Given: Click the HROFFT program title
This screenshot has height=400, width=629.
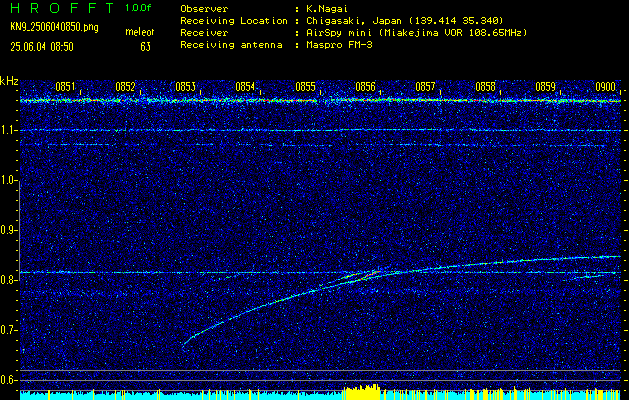Looking at the screenshot, I should 62,8.
